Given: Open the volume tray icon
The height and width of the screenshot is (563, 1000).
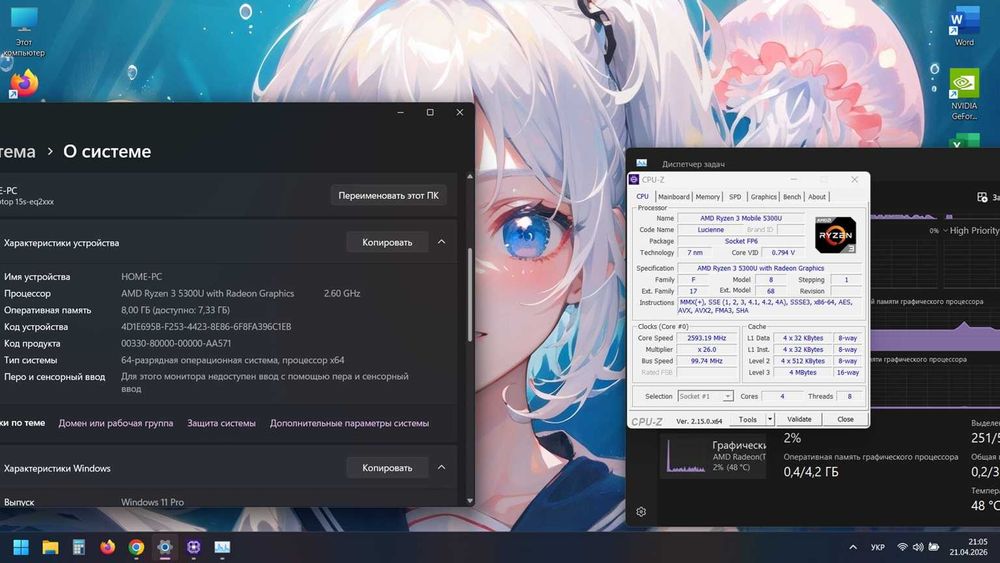Looking at the screenshot, I should pos(918,547).
